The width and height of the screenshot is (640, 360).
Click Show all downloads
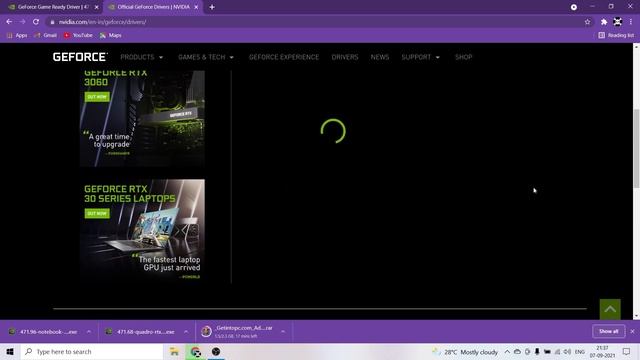tap(609, 331)
